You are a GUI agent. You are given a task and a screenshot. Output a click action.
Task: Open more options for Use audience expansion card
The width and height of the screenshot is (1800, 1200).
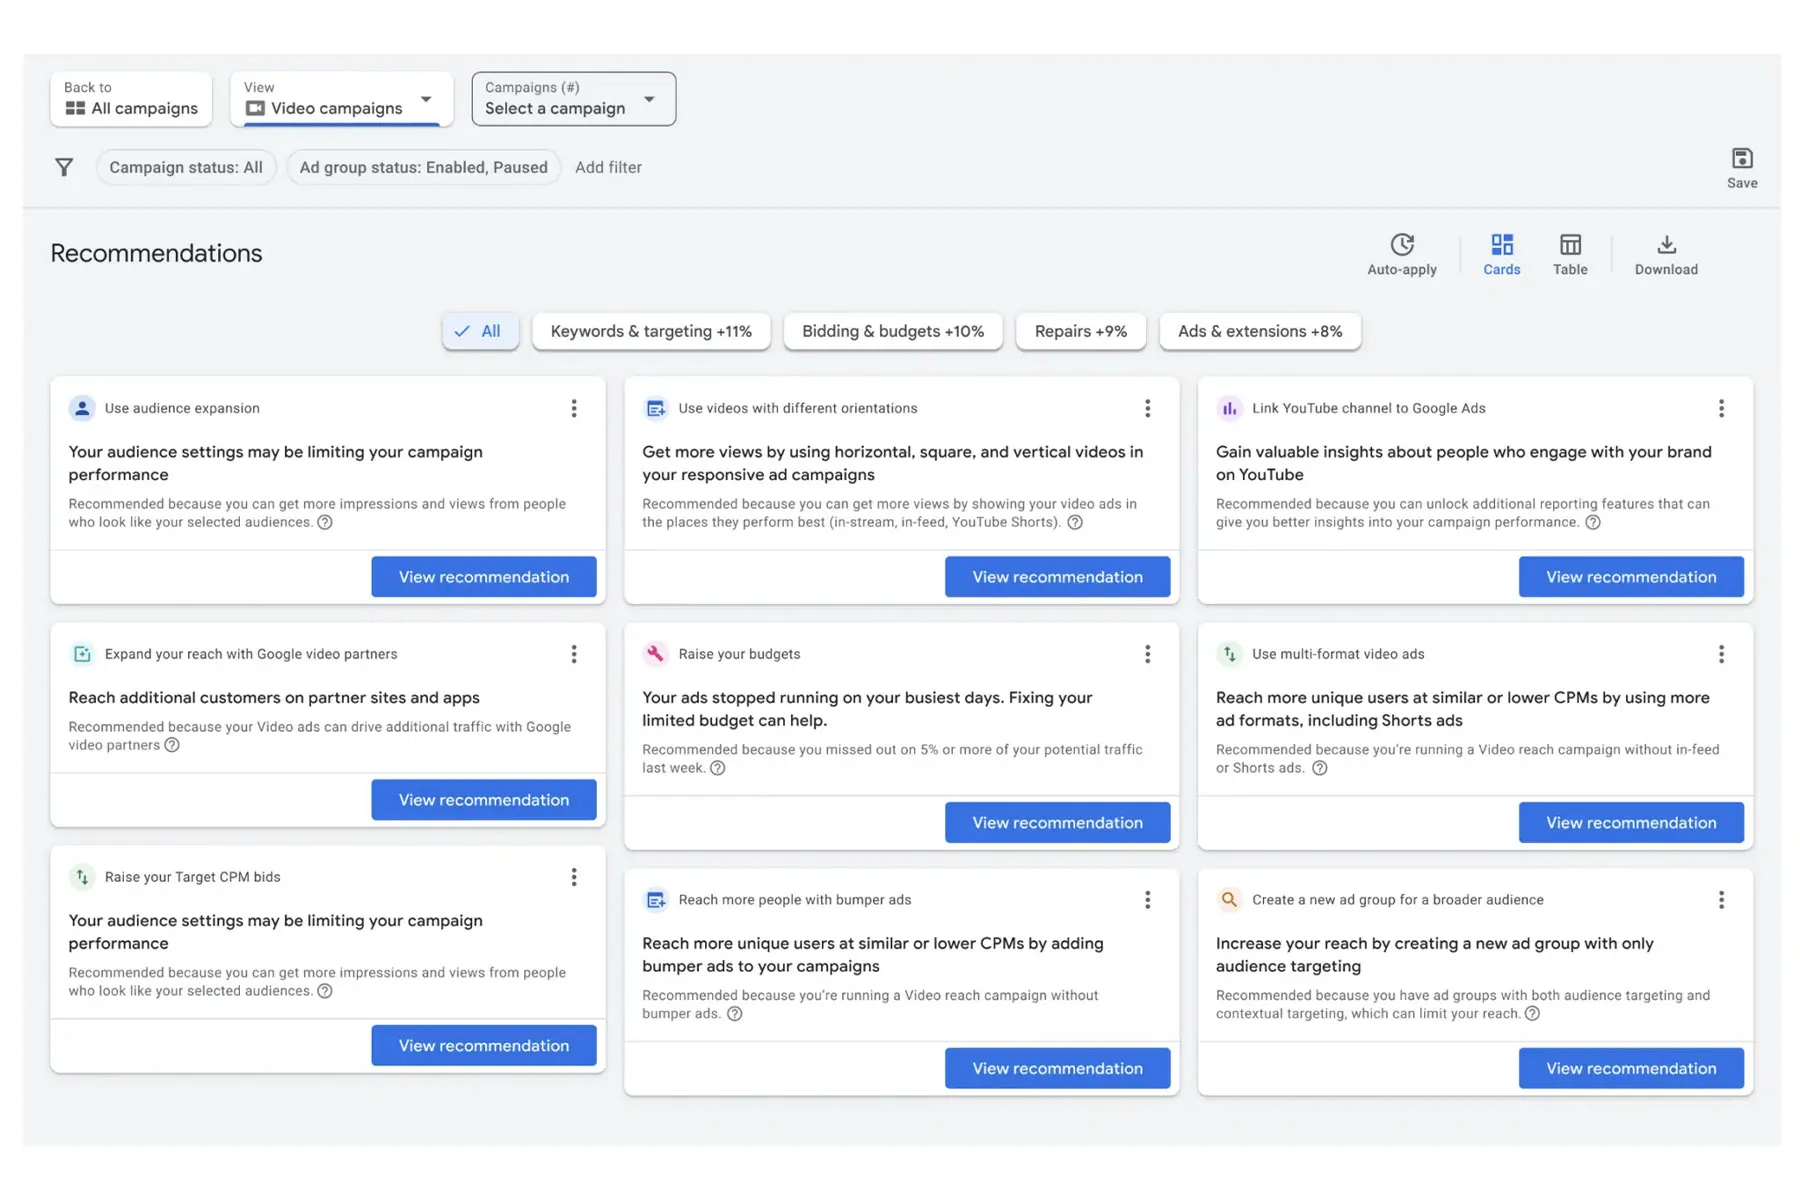(x=574, y=409)
